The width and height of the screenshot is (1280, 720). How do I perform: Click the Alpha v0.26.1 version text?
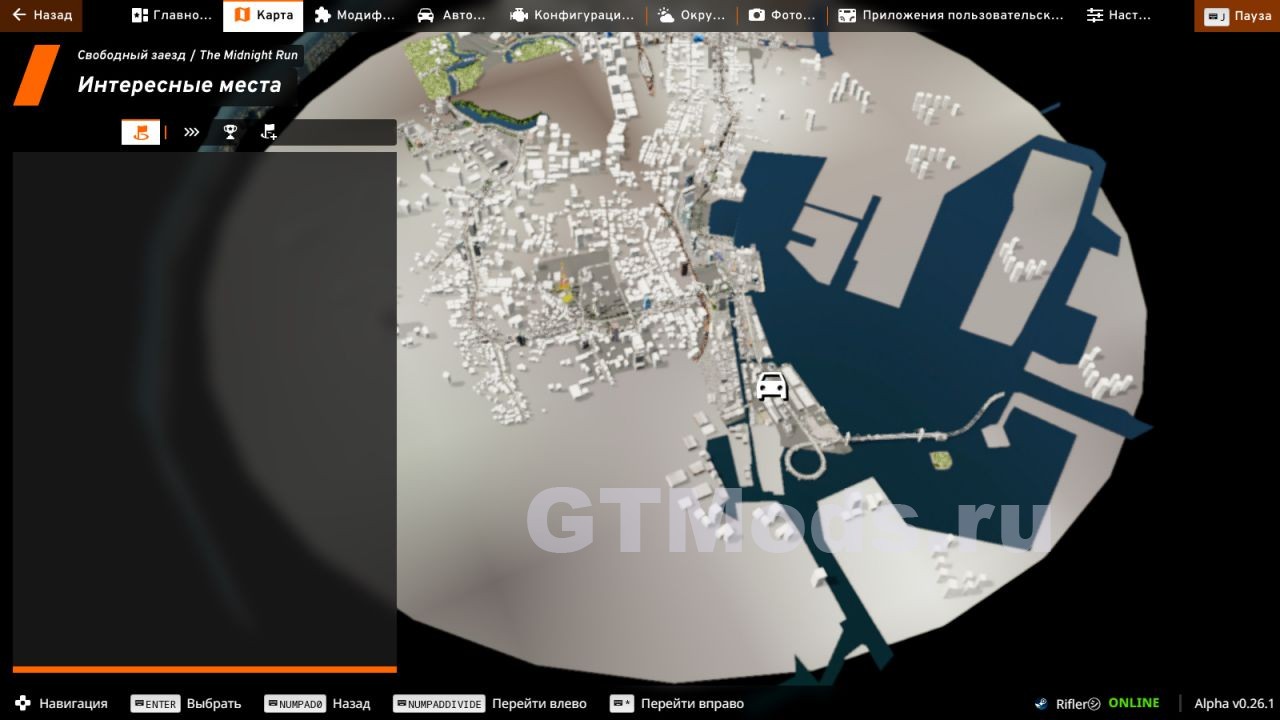pyautogui.click(x=1234, y=703)
